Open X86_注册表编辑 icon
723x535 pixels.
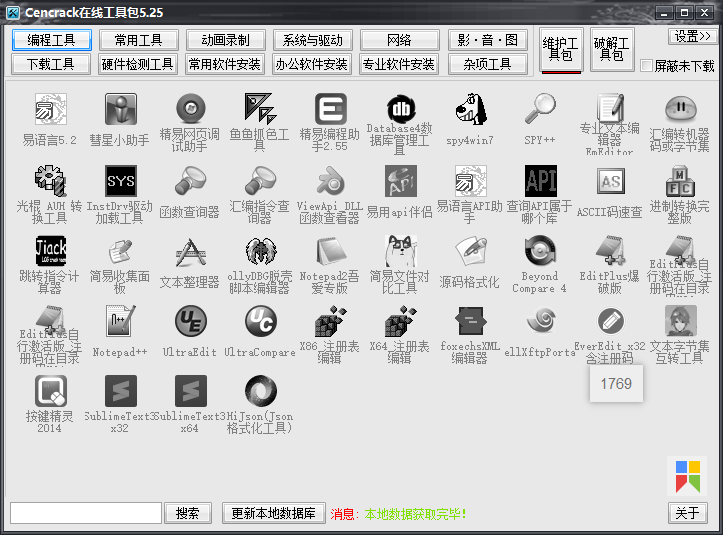click(x=331, y=321)
